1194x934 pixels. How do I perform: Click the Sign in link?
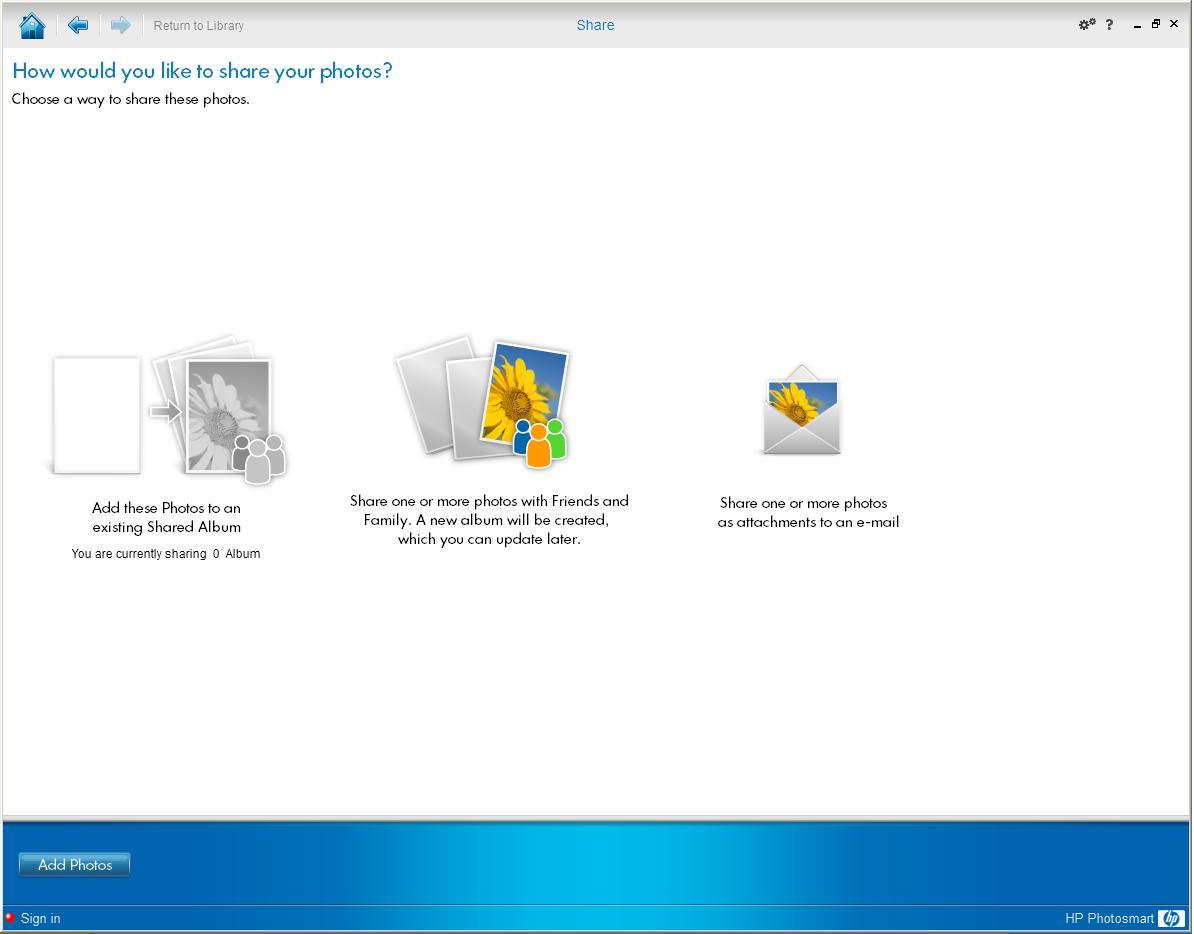(x=40, y=918)
